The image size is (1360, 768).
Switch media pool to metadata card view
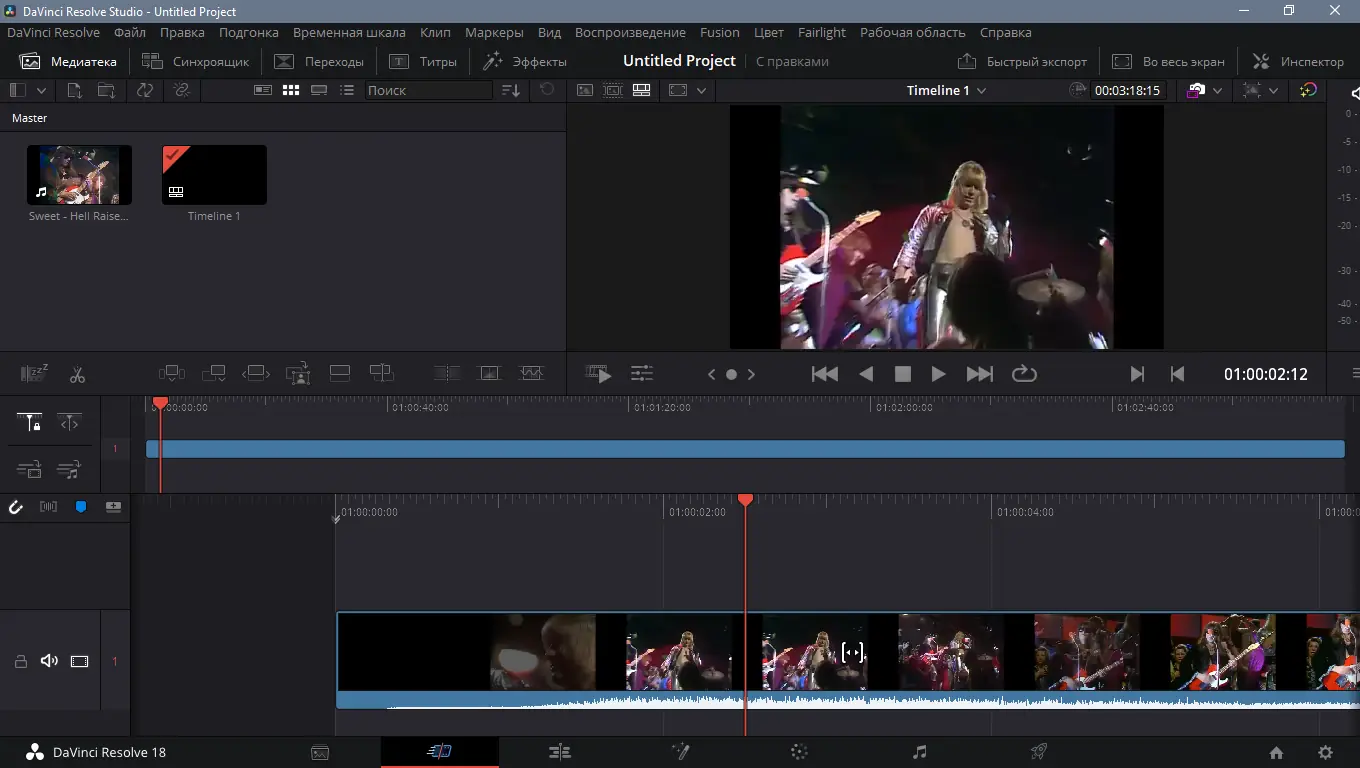tap(263, 90)
